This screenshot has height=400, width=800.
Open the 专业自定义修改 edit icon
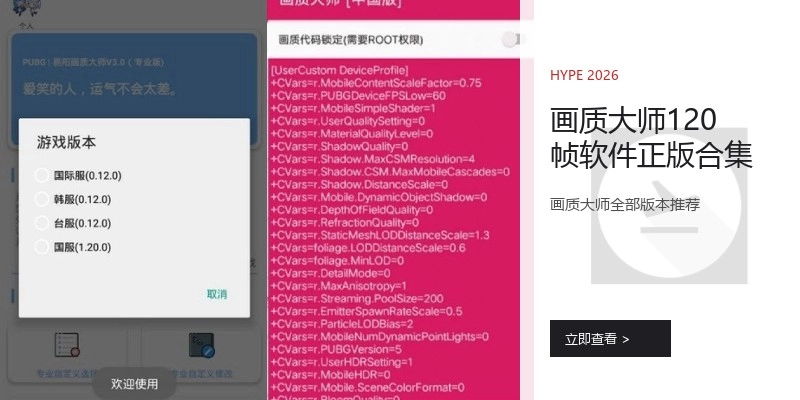(202, 345)
